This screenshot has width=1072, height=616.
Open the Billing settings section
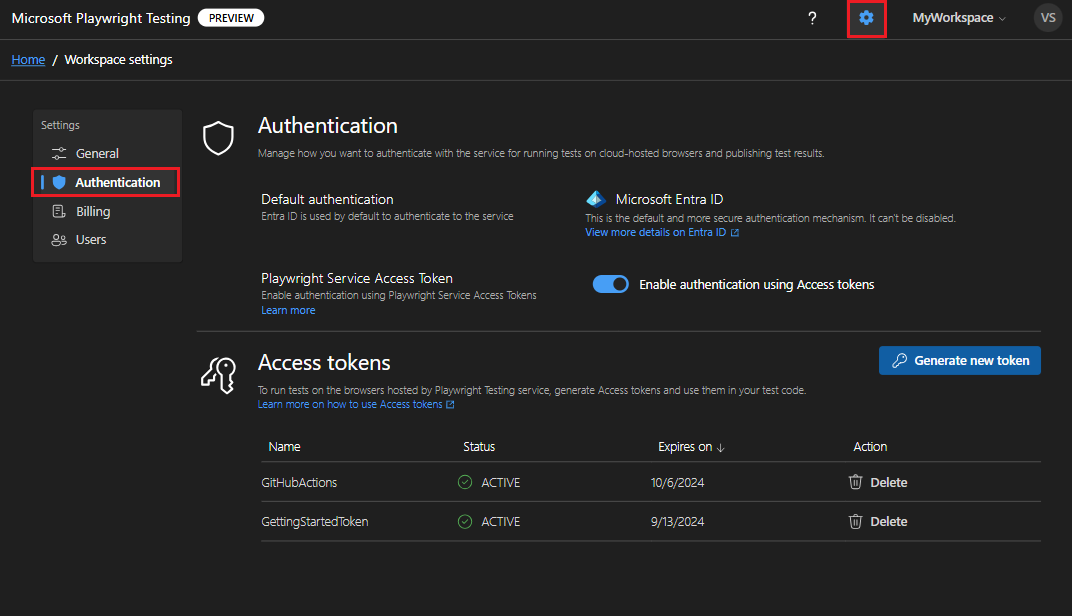[x=93, y=211]
